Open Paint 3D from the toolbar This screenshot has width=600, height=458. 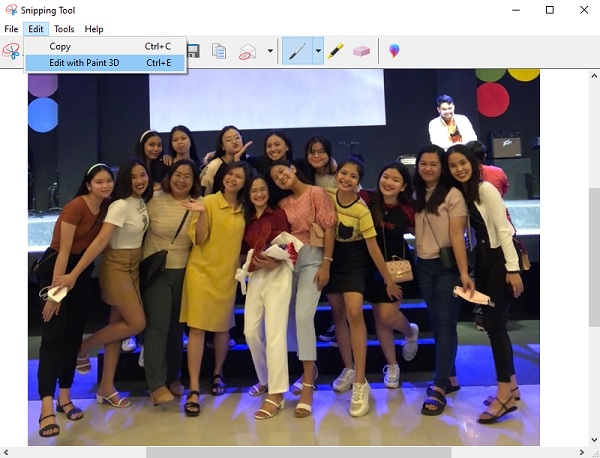click(394, 51)
